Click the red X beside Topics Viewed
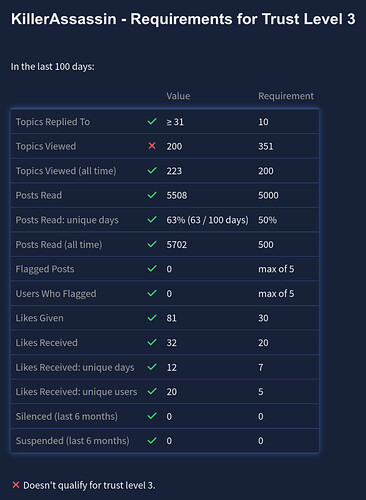The height and width of the screenshot is (500, 366). pos(152,146)
